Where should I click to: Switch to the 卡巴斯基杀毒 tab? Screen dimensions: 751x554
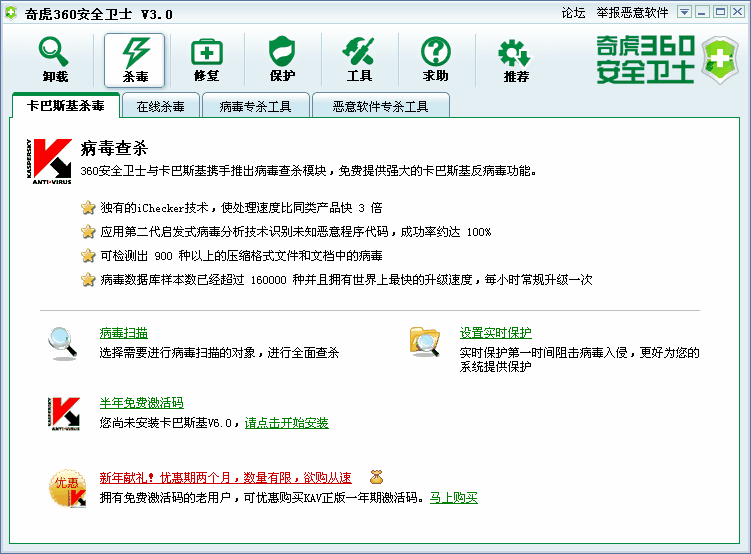click(66, 105)
